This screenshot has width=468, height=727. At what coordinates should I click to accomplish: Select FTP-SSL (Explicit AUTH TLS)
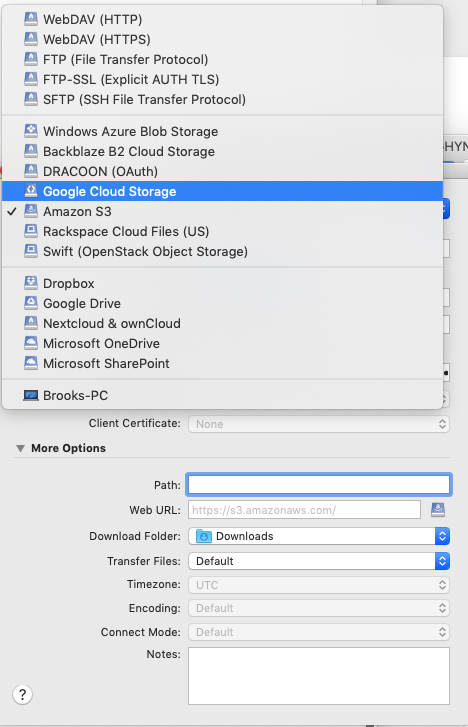point(223,79)
